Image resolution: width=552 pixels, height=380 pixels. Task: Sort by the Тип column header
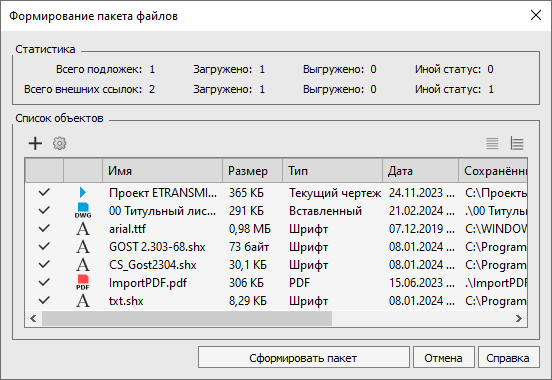(332, 171)
